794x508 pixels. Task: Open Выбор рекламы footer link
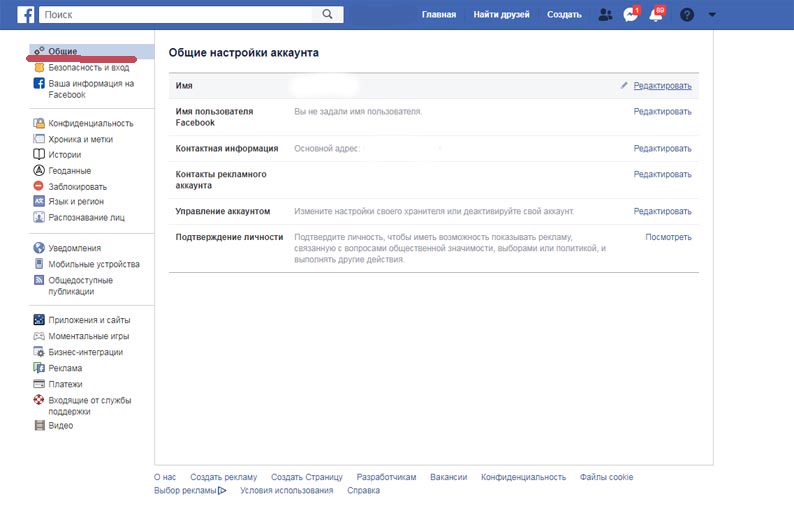click(x=185, y=490)
